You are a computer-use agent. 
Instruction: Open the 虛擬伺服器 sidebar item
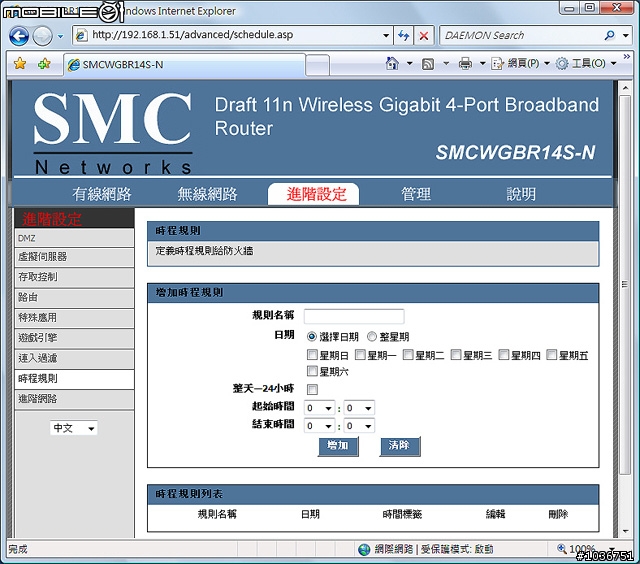pyautogui.click(x=74, y=257)
